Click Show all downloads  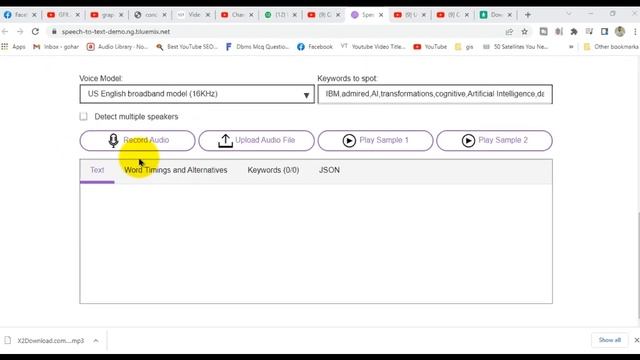tap(609, 340)
